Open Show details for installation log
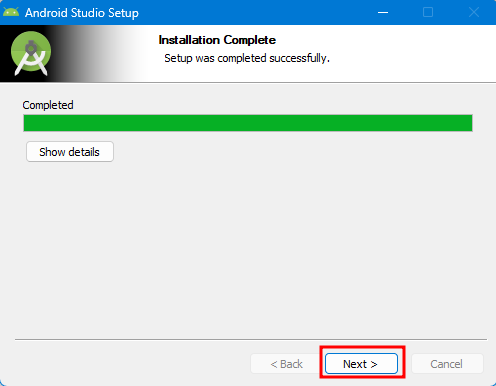This screenshot has width=496, height=386. (70, 152)
